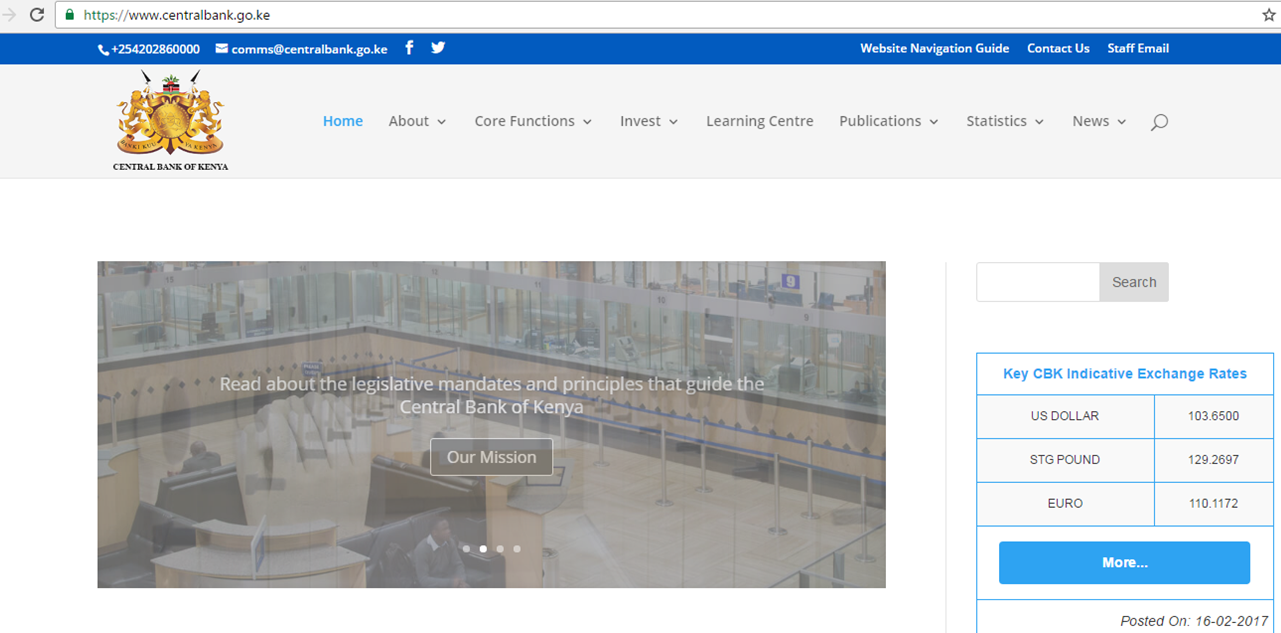The height and width of the screenshot is (633, 1281).
Task: Open Website Navigation Guide link
Action: click(935, 48)
